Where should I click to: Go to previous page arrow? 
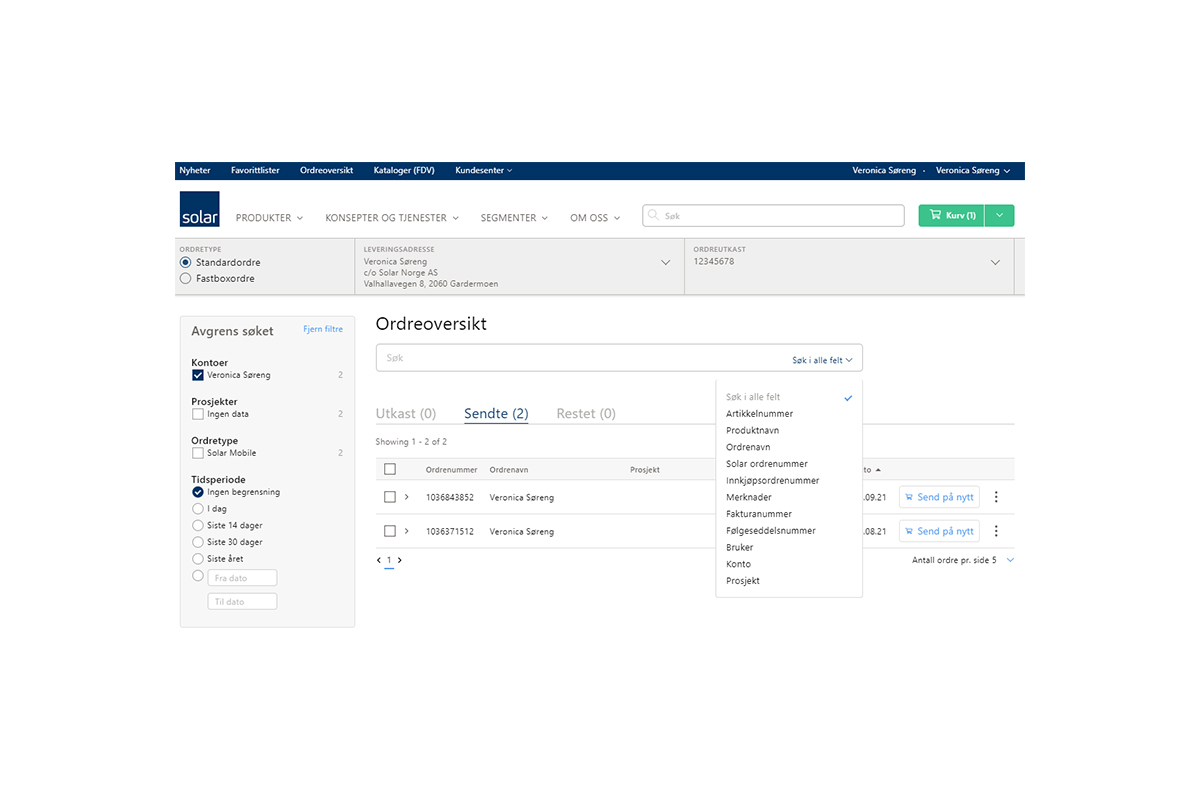[x=379, y=561]
